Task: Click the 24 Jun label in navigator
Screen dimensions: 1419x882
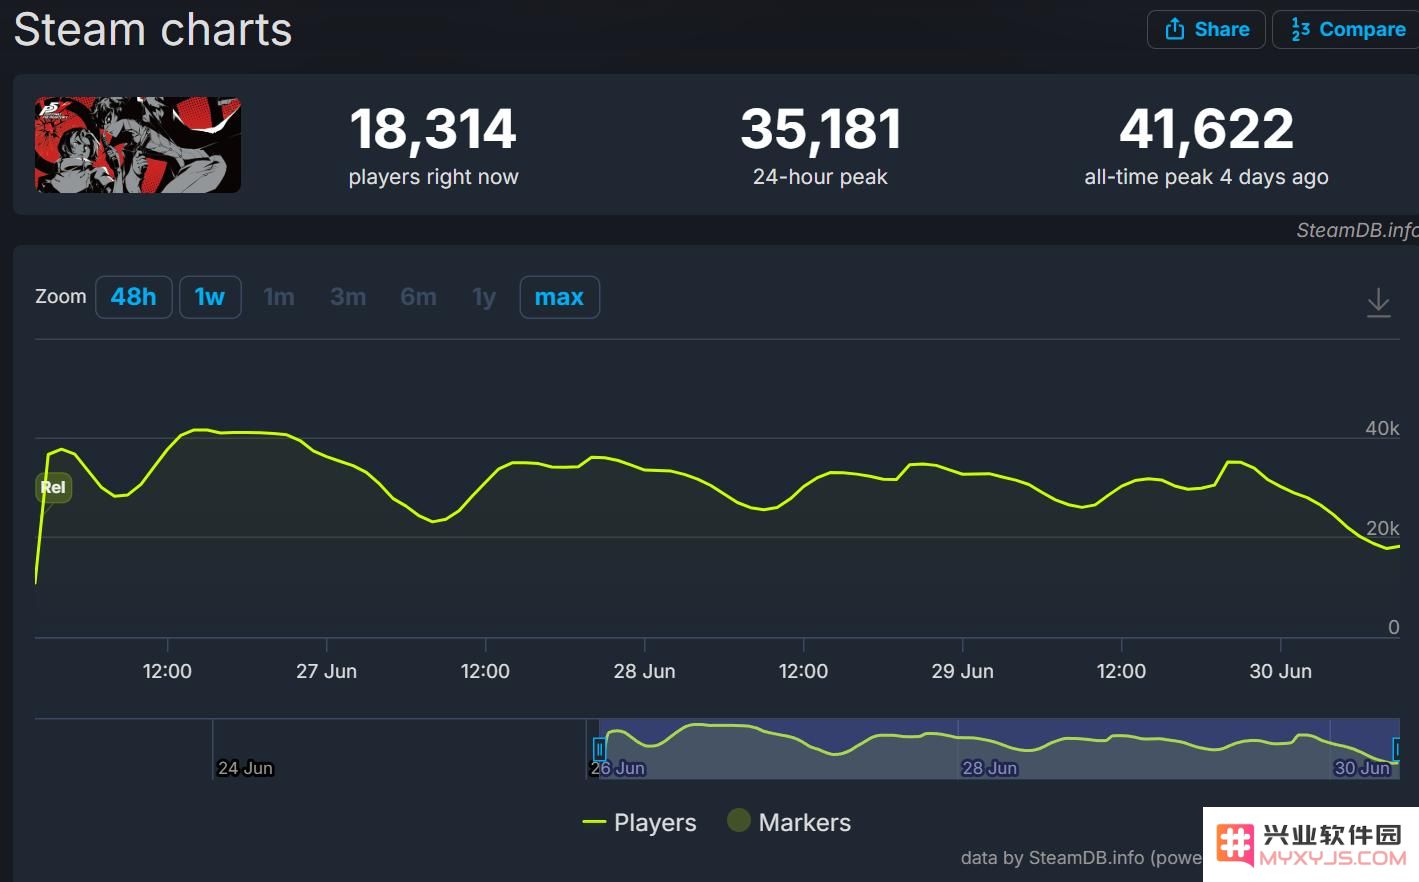Action: point(245,768)
